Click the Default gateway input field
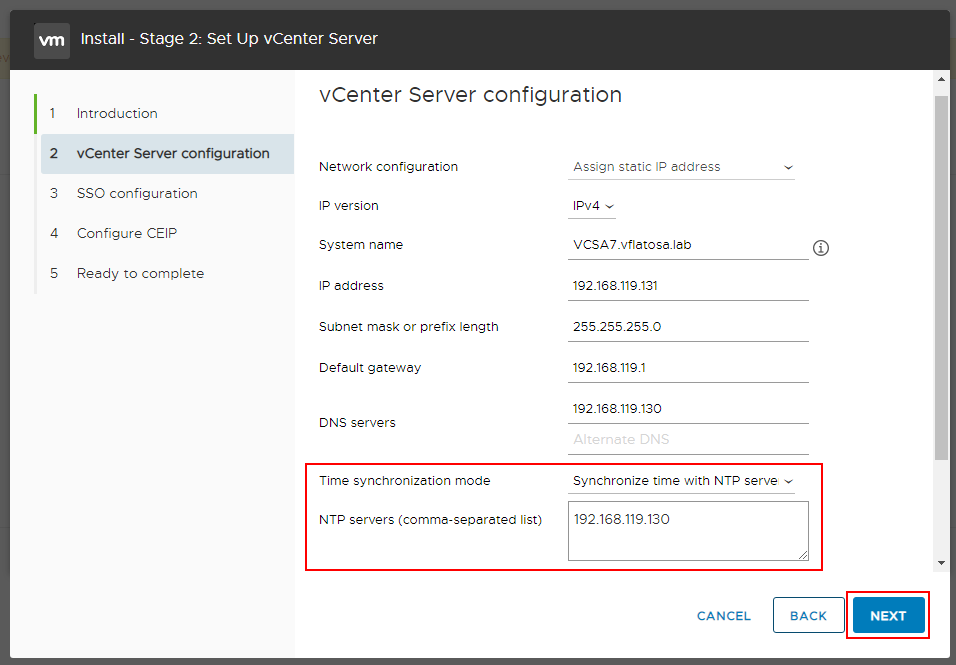 (x=688, y=368)
